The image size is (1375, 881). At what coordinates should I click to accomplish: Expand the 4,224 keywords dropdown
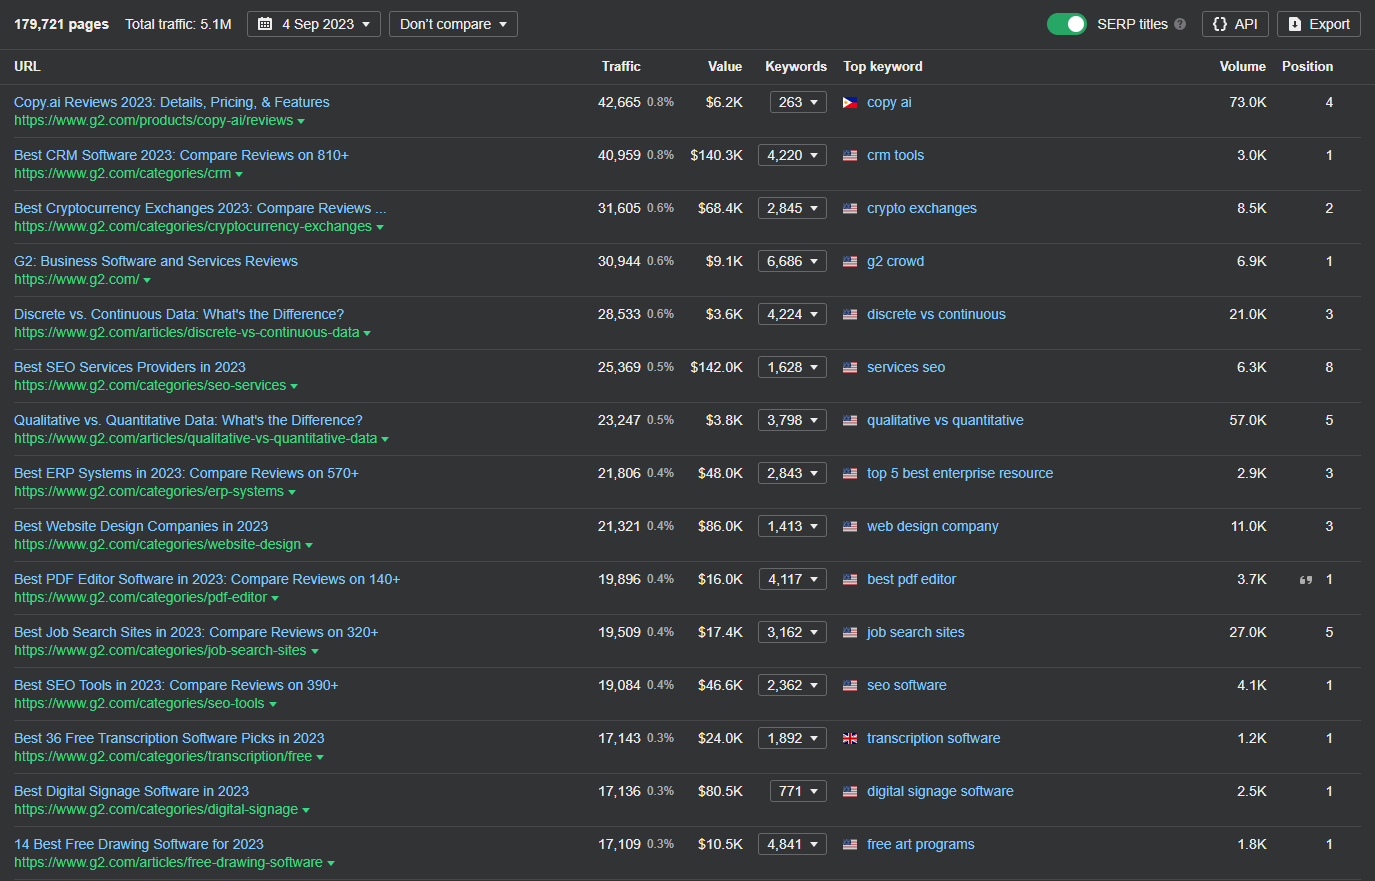click(x=792, y=314)
